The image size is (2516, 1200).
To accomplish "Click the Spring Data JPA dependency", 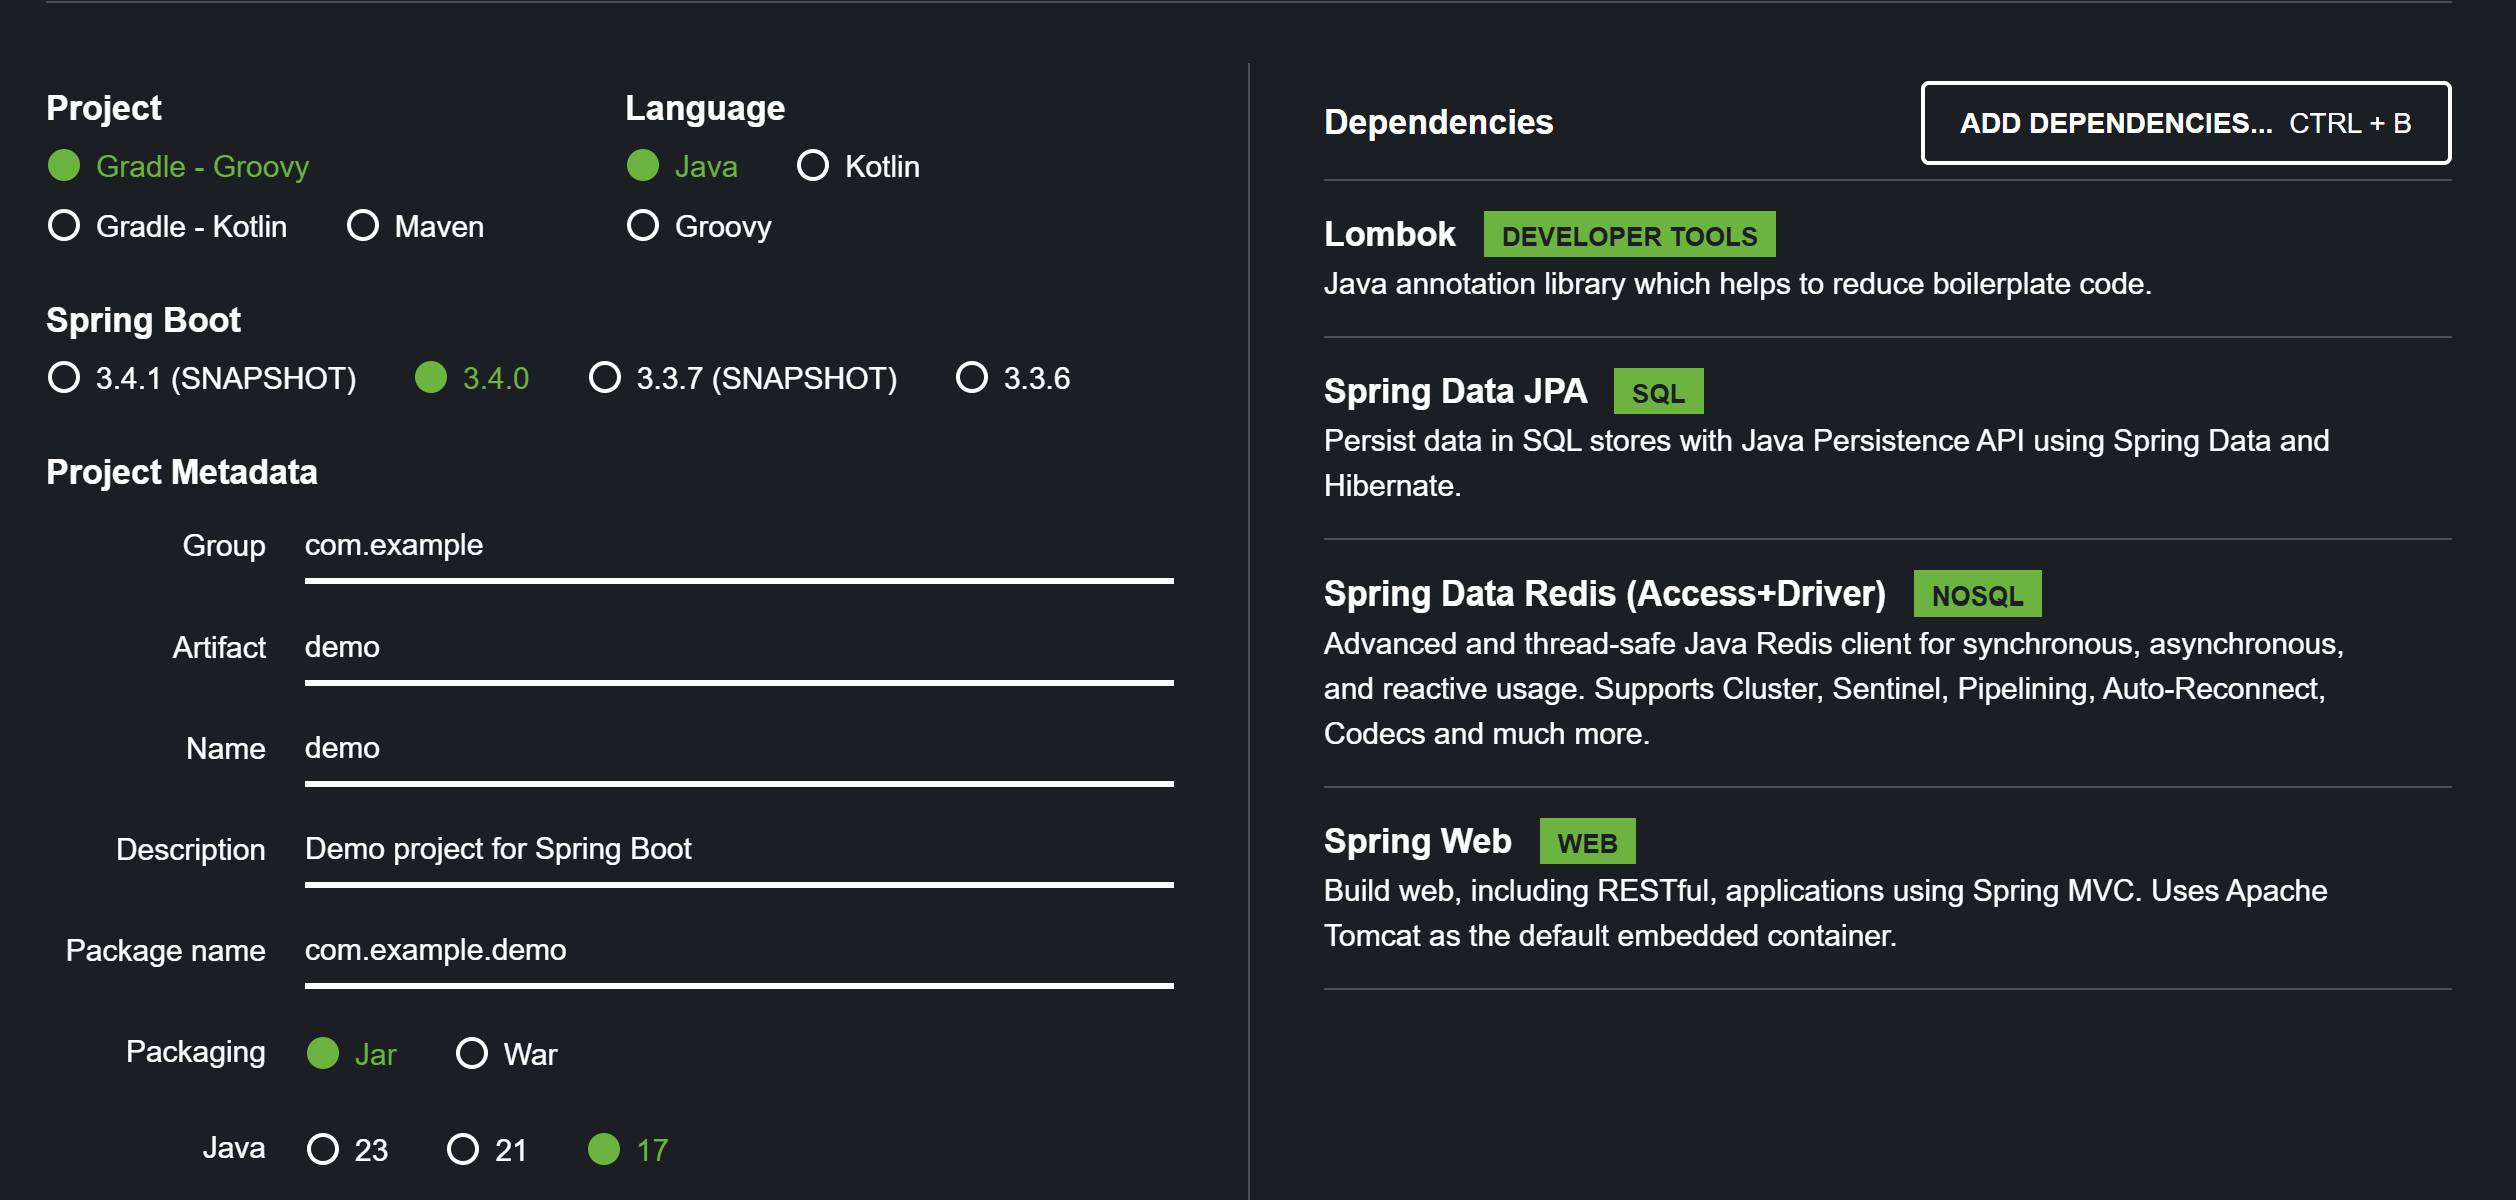I will point(1454,391).
